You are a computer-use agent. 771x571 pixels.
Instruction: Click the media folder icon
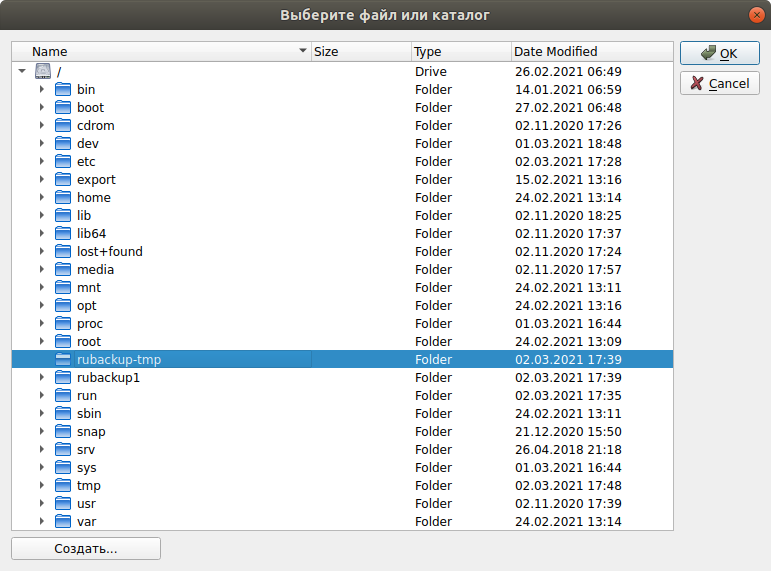pos(63,270)
